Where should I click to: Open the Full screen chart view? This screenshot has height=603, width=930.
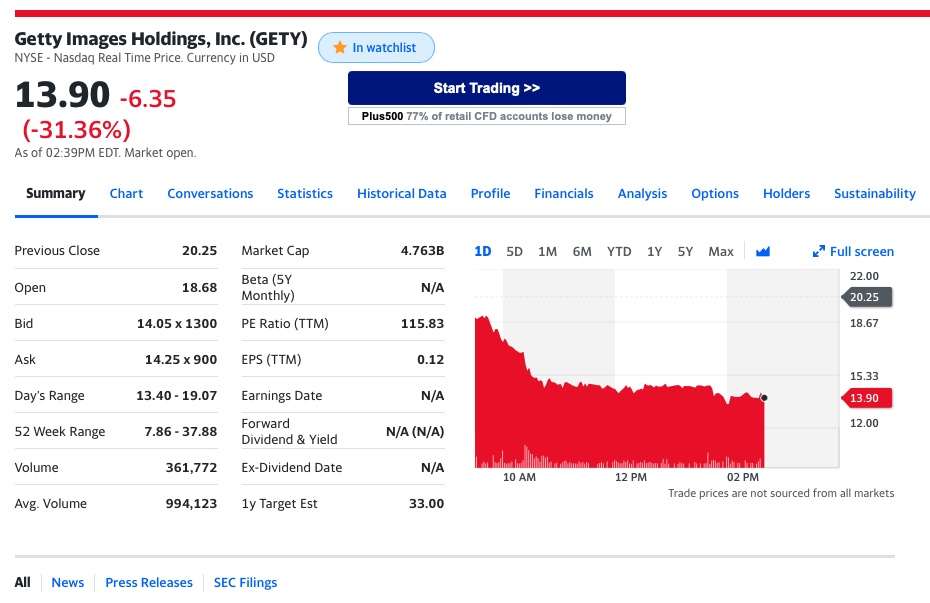(853, 252)
